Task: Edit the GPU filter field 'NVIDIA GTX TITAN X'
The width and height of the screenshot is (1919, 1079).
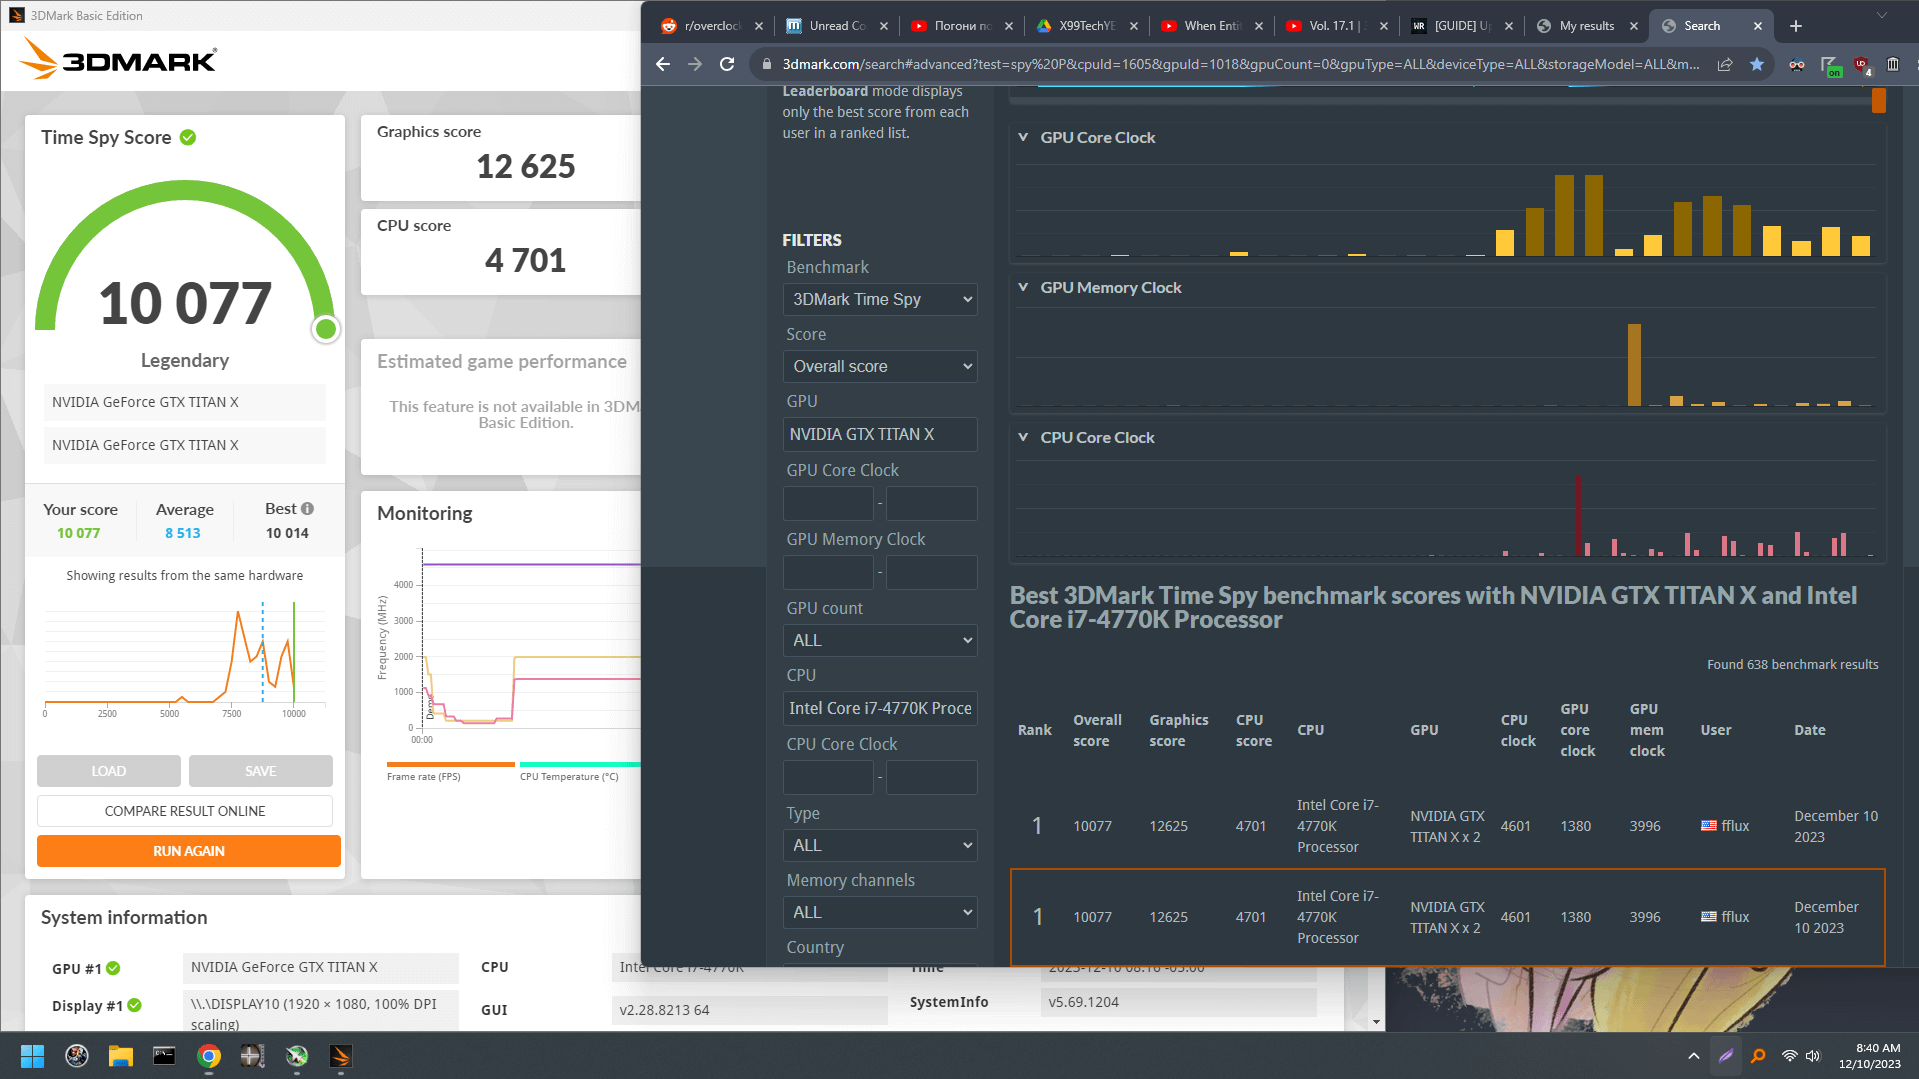Action: [880, 434]
